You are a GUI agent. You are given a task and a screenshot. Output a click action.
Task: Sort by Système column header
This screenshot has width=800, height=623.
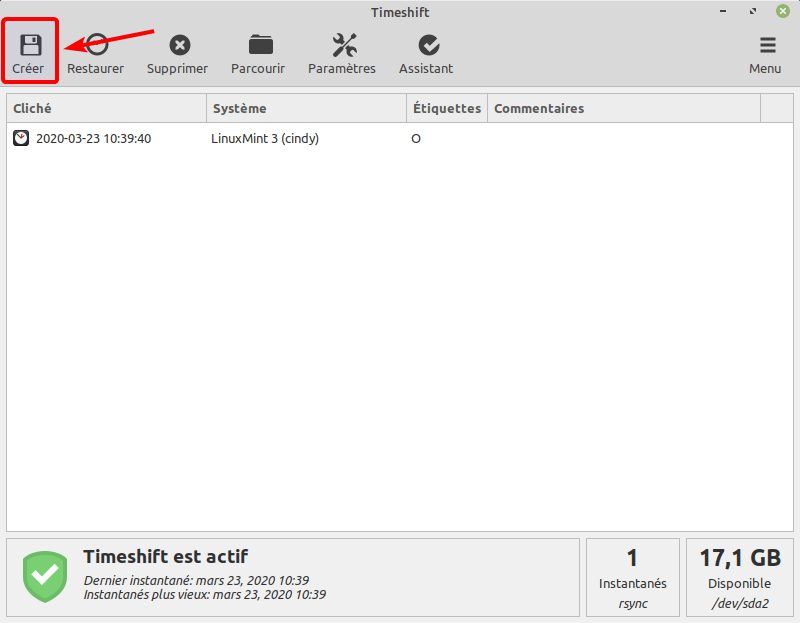[306, 108]
